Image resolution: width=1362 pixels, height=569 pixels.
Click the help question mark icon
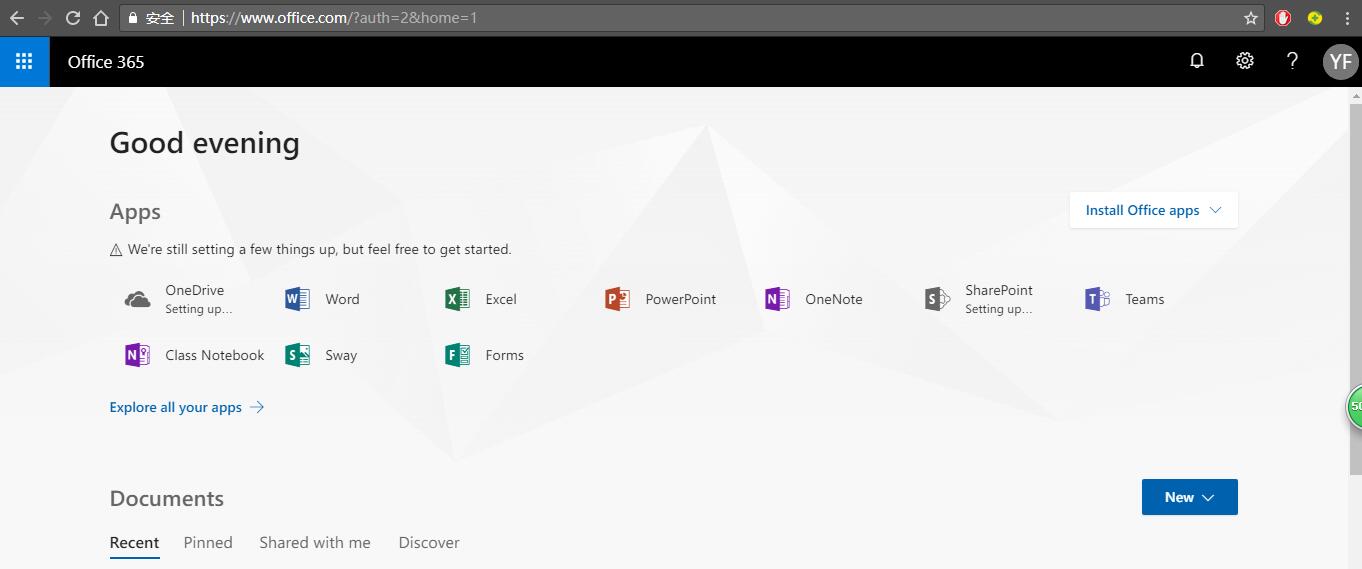click(1292, 61)
